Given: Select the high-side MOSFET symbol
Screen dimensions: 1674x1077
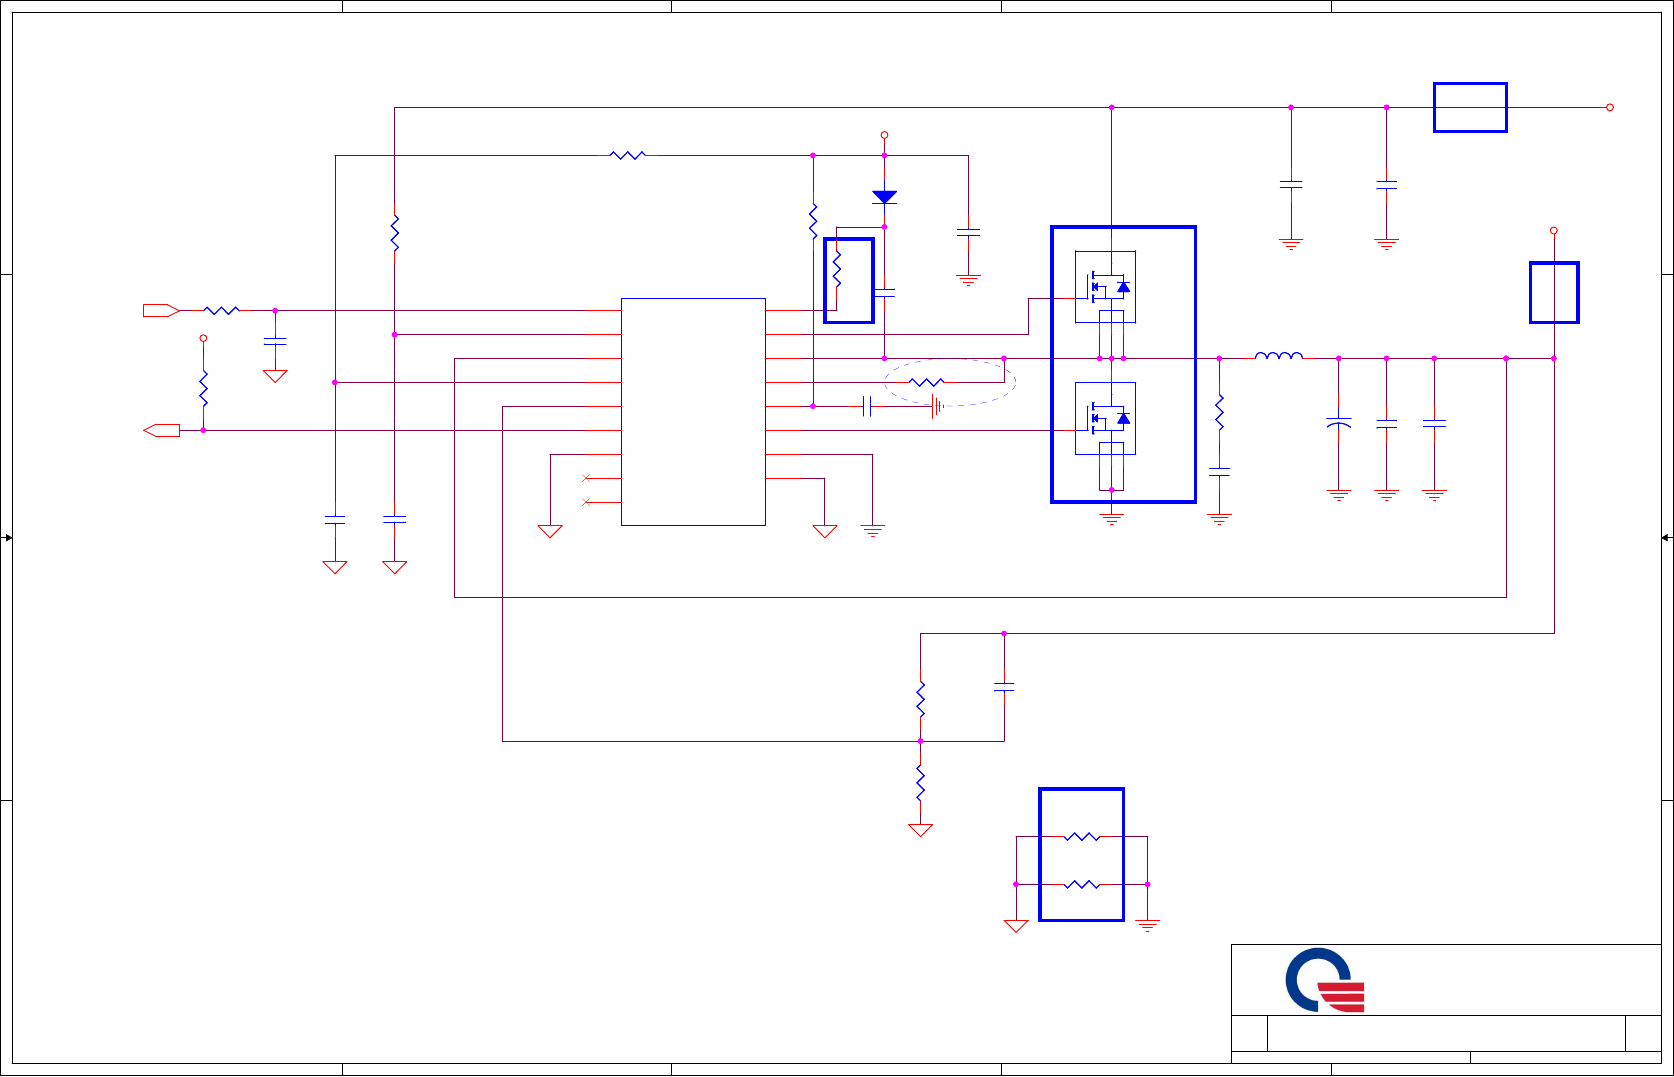Looking at the screenshot, I should click(x=1105, y=287).
